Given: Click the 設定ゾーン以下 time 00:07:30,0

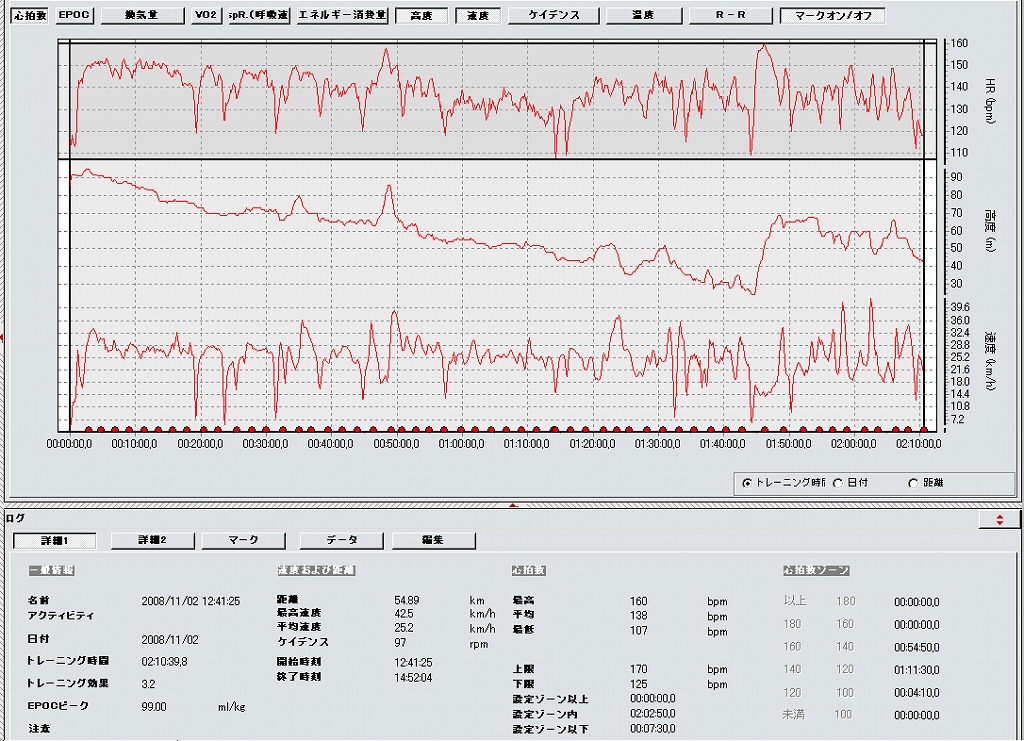Looking at the screenshot, I should pyautogui.click(x=653, y=729).
